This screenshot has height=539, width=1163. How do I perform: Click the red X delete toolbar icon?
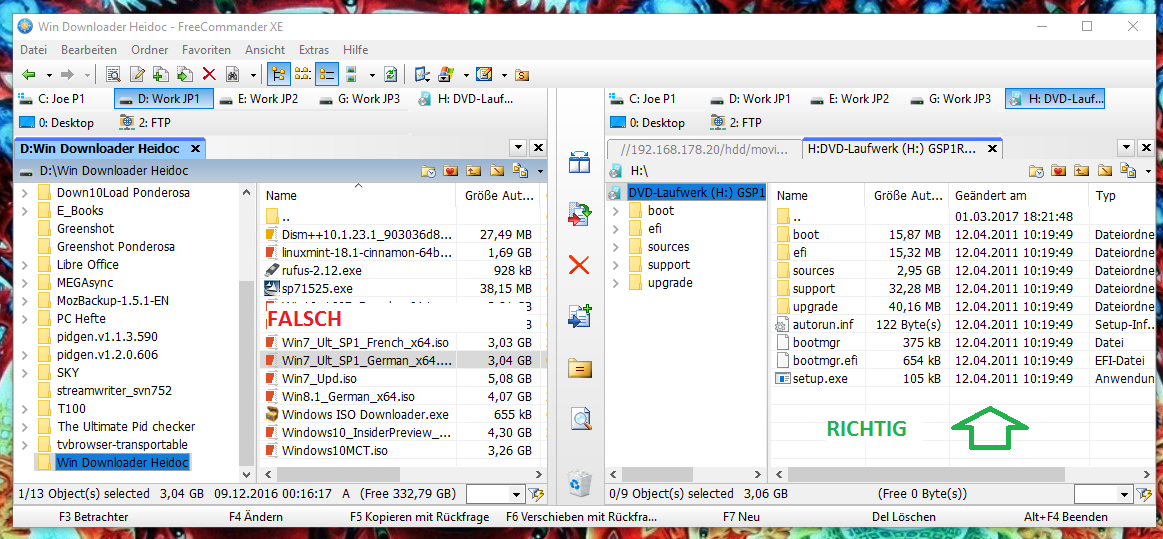point(209,74)
